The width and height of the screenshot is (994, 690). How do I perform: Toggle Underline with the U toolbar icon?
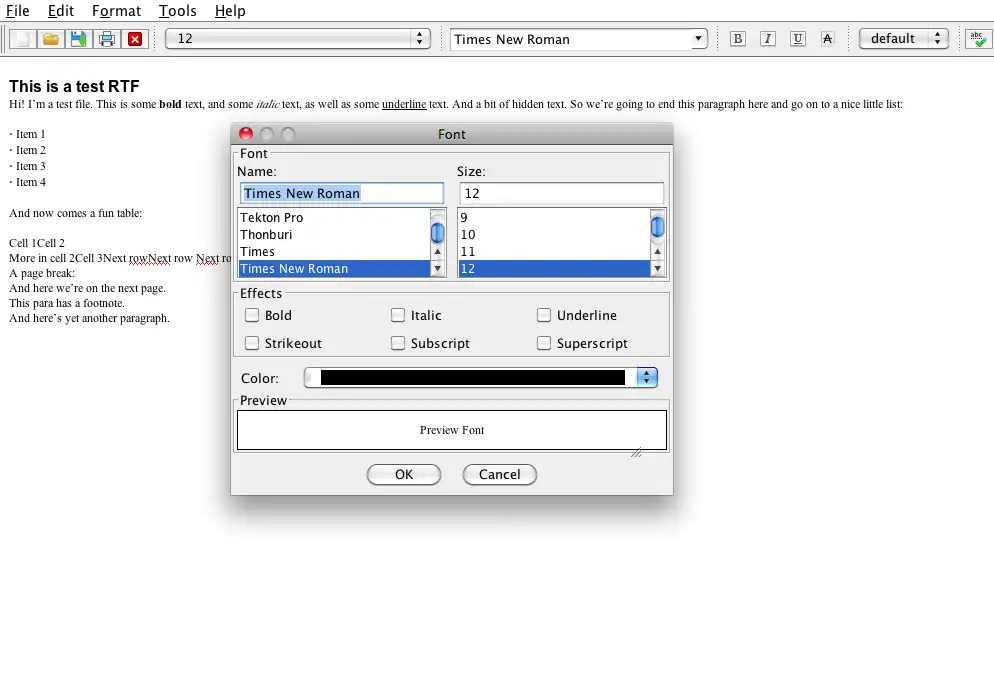[x=797, y=39]
